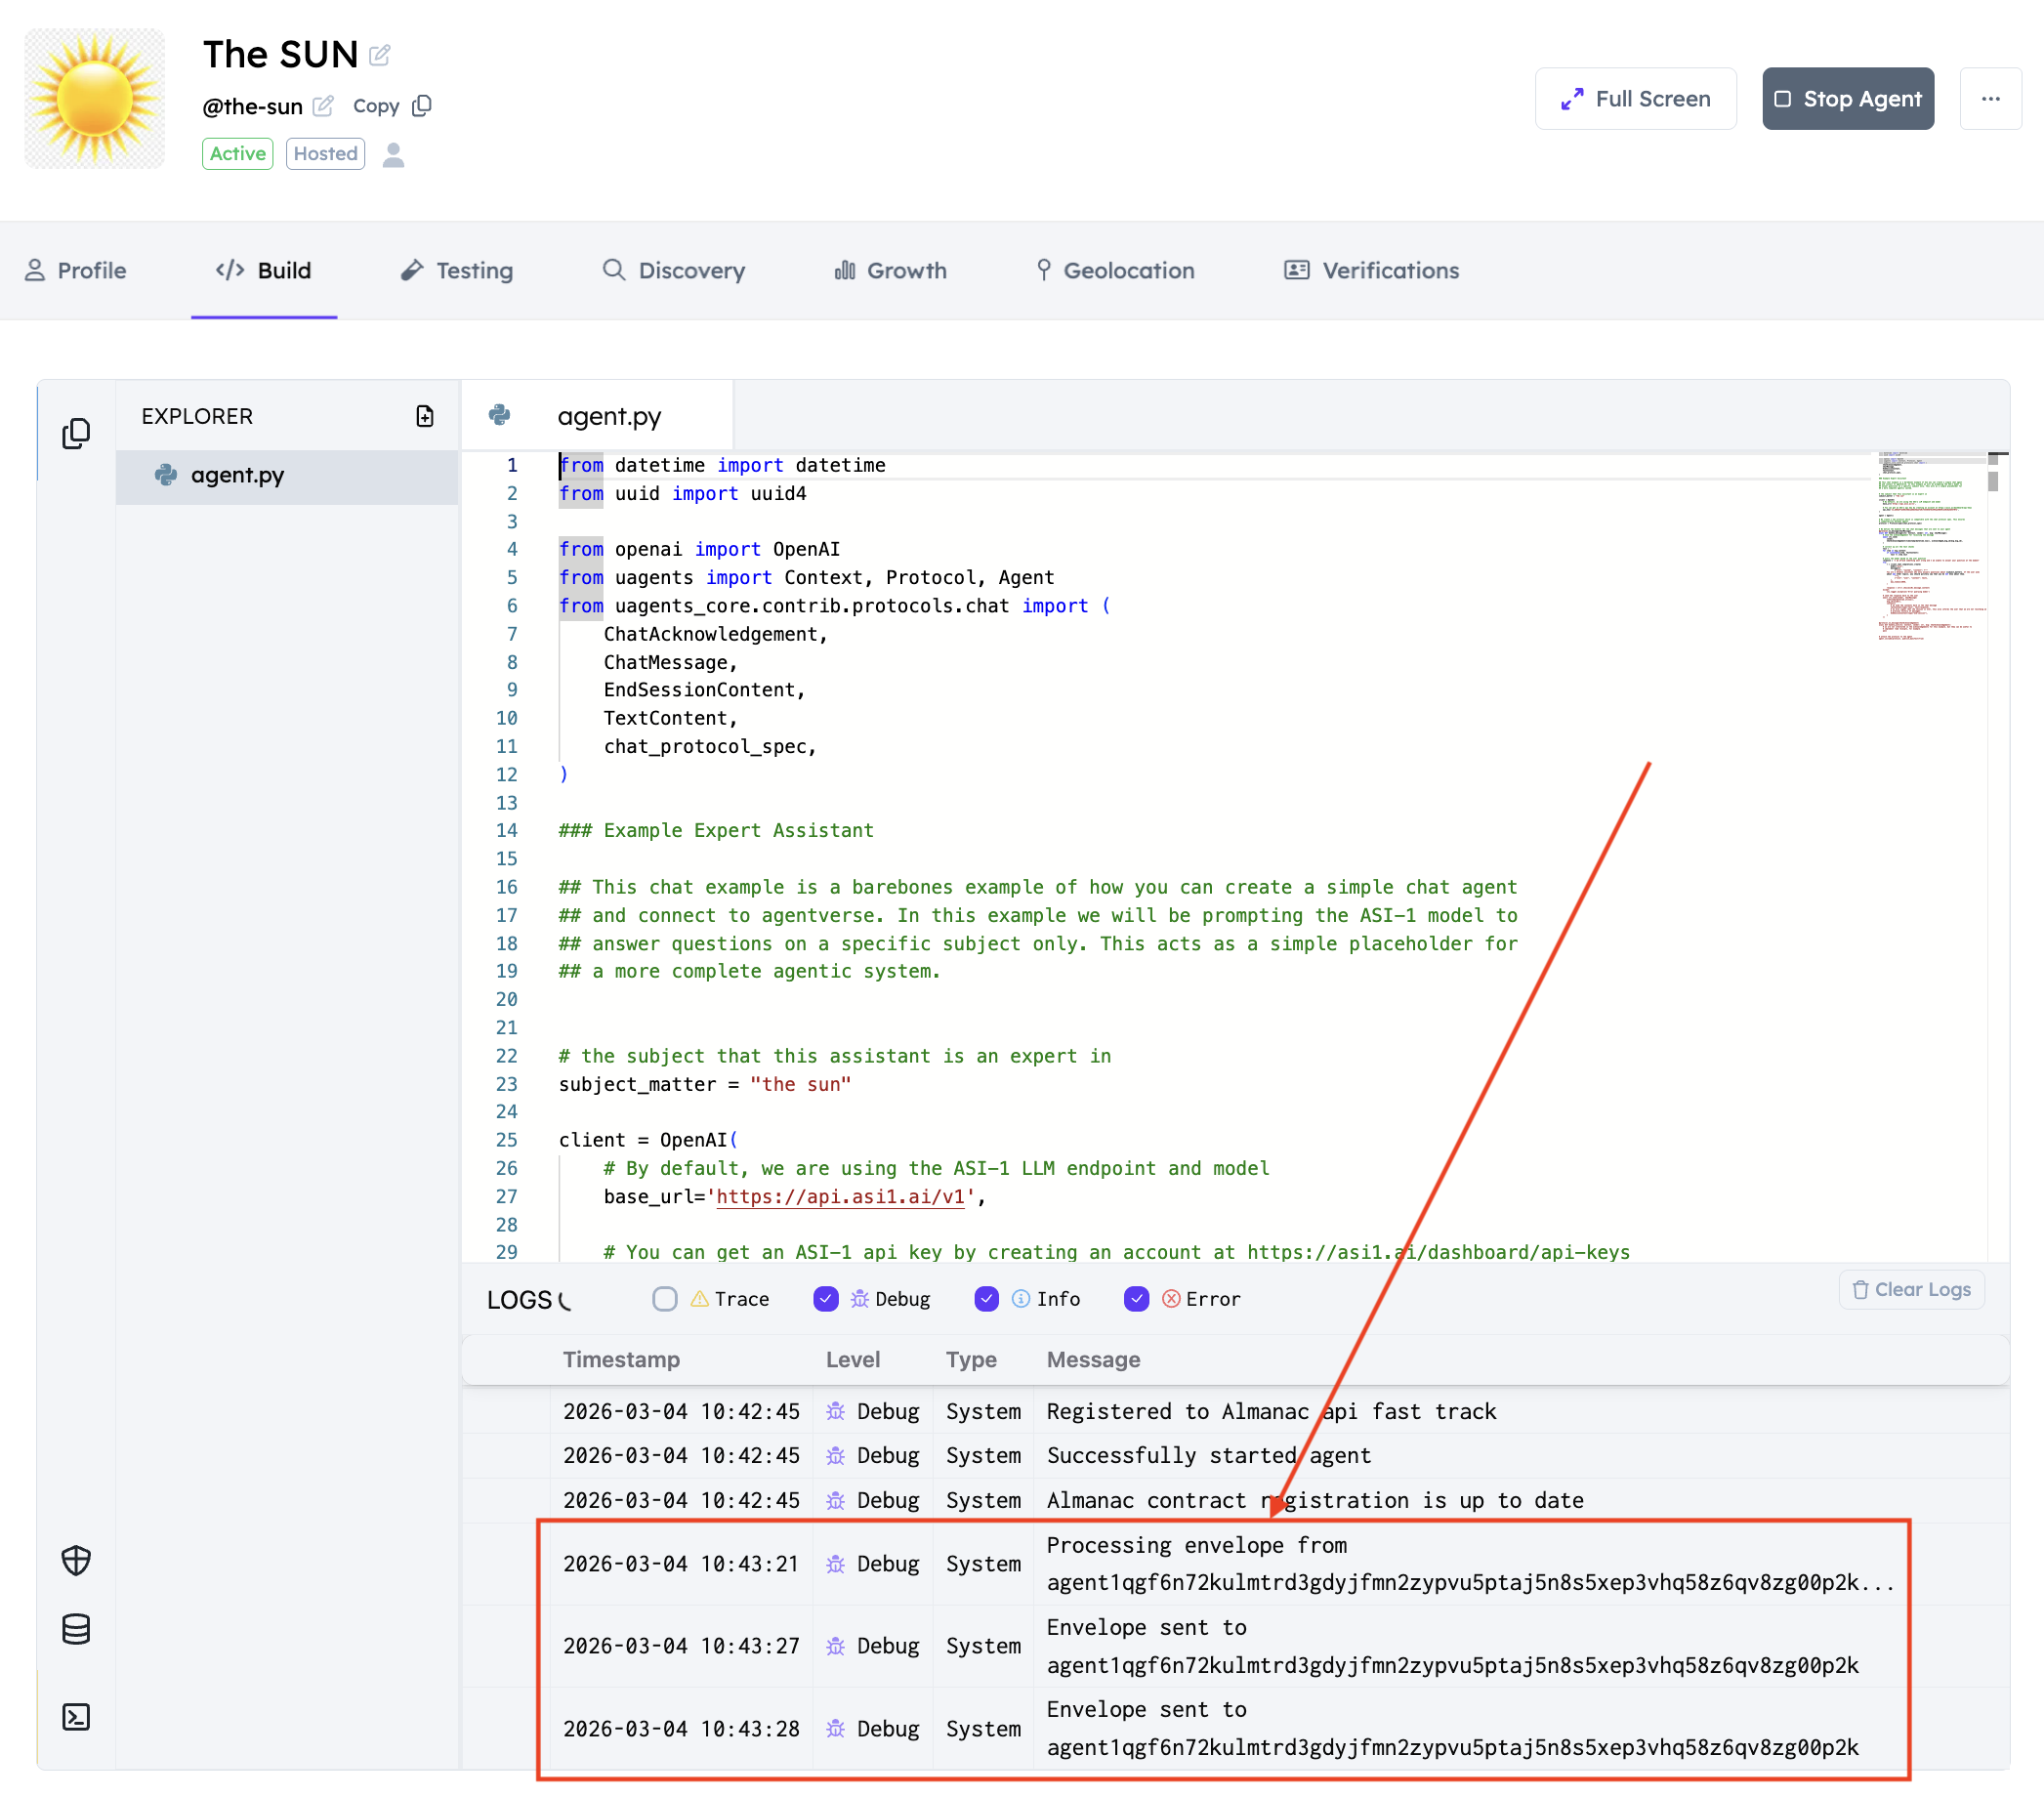Select agent.py in the Explorer tree
2044x1797 pixels.
(x=237, y=475)
